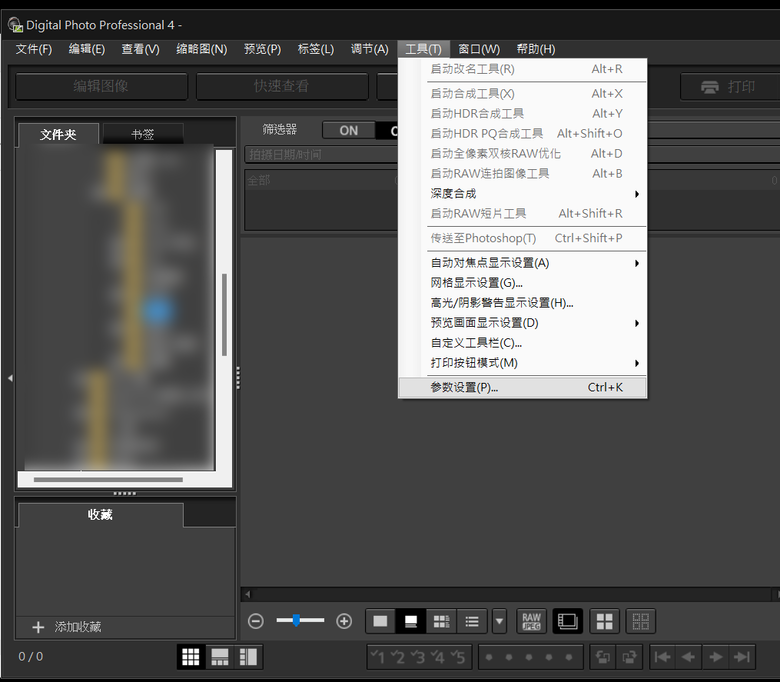Screen dimensions: 780x682
Task: Click the thumbnail zoom-out minus icon
Action: tap(256, 621)
